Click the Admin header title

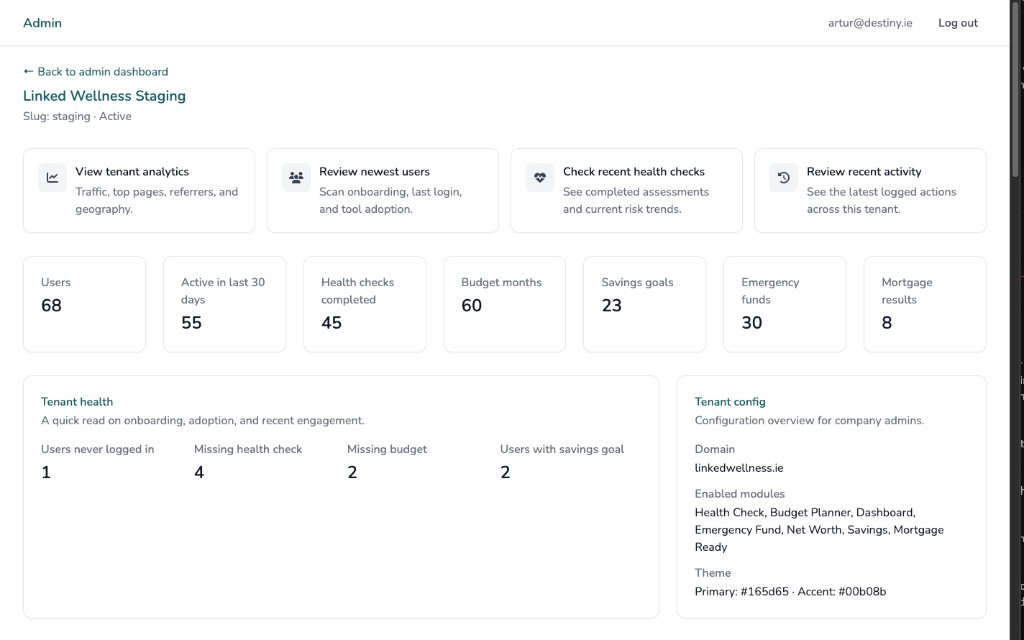(x=42, y=23)
